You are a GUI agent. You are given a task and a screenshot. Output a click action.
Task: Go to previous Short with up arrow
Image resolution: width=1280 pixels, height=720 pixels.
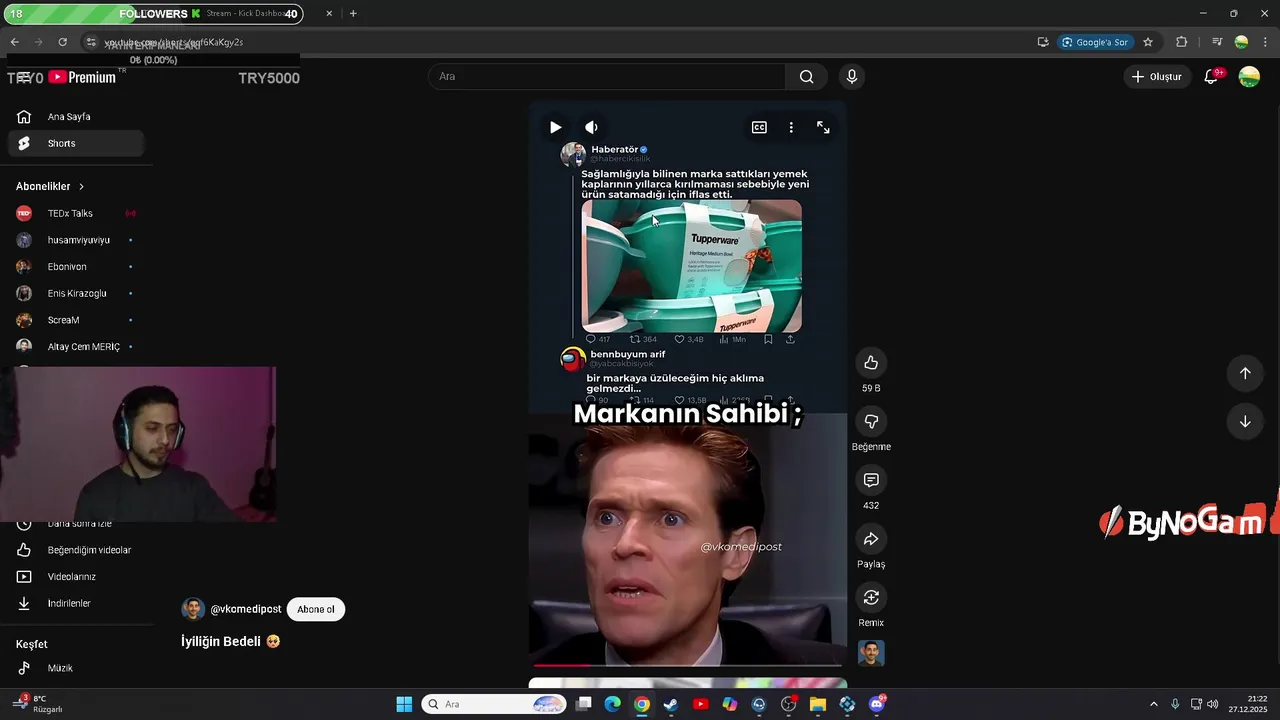[1245, 373]
